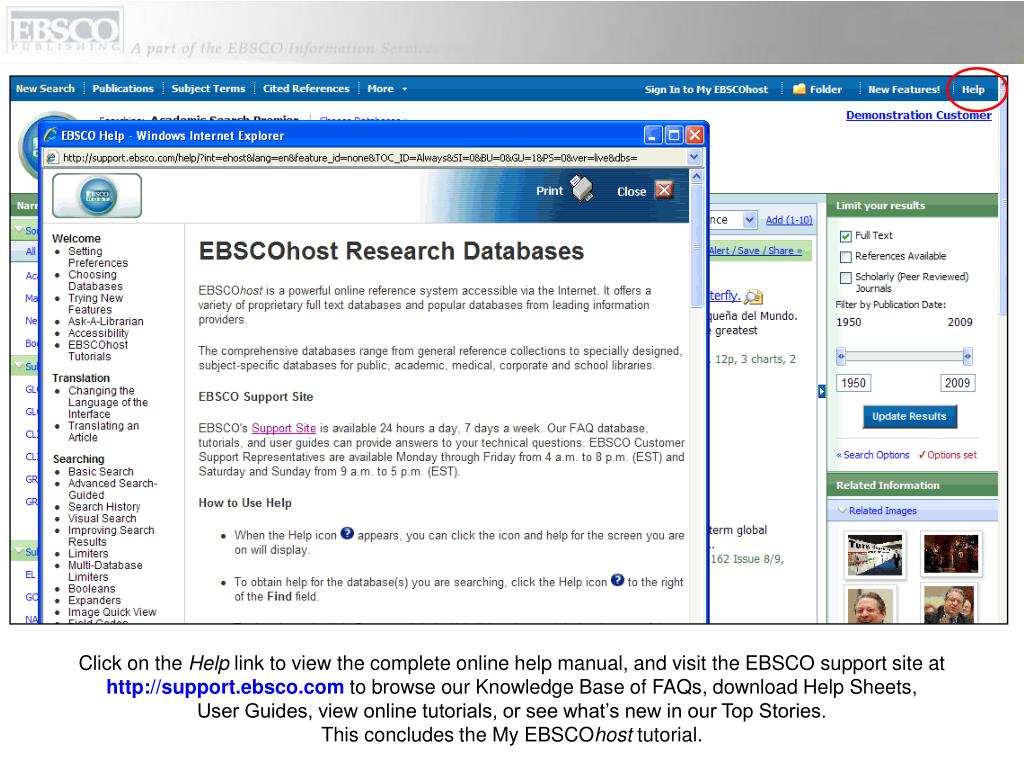Screen dimensions: 1024x768
Task: Open Changing the Language of the Interface
Action: [108, 402]
